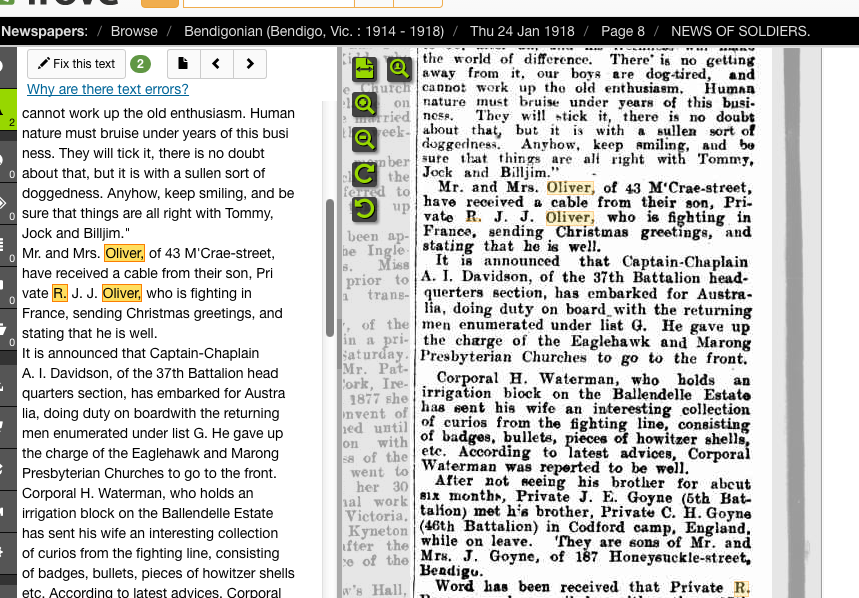Click the text line 'Corporal H. Waterman, who holds an'
This screenshot has width=859, height=598.
point(138,493)
